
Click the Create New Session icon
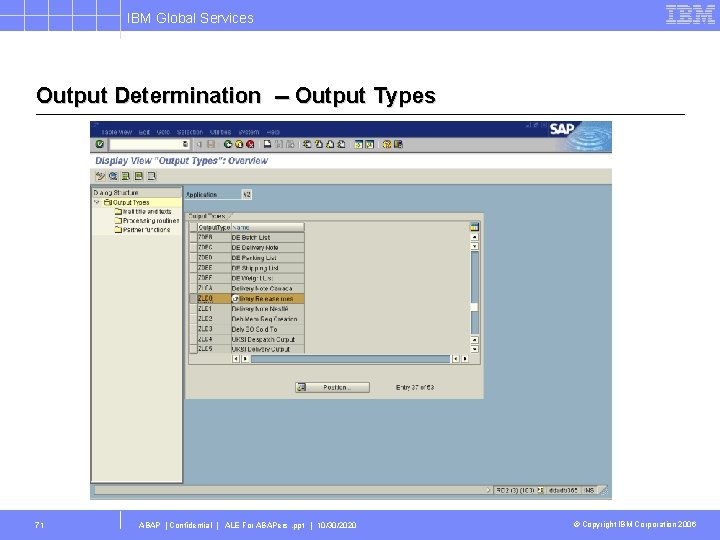click(358, 144)
